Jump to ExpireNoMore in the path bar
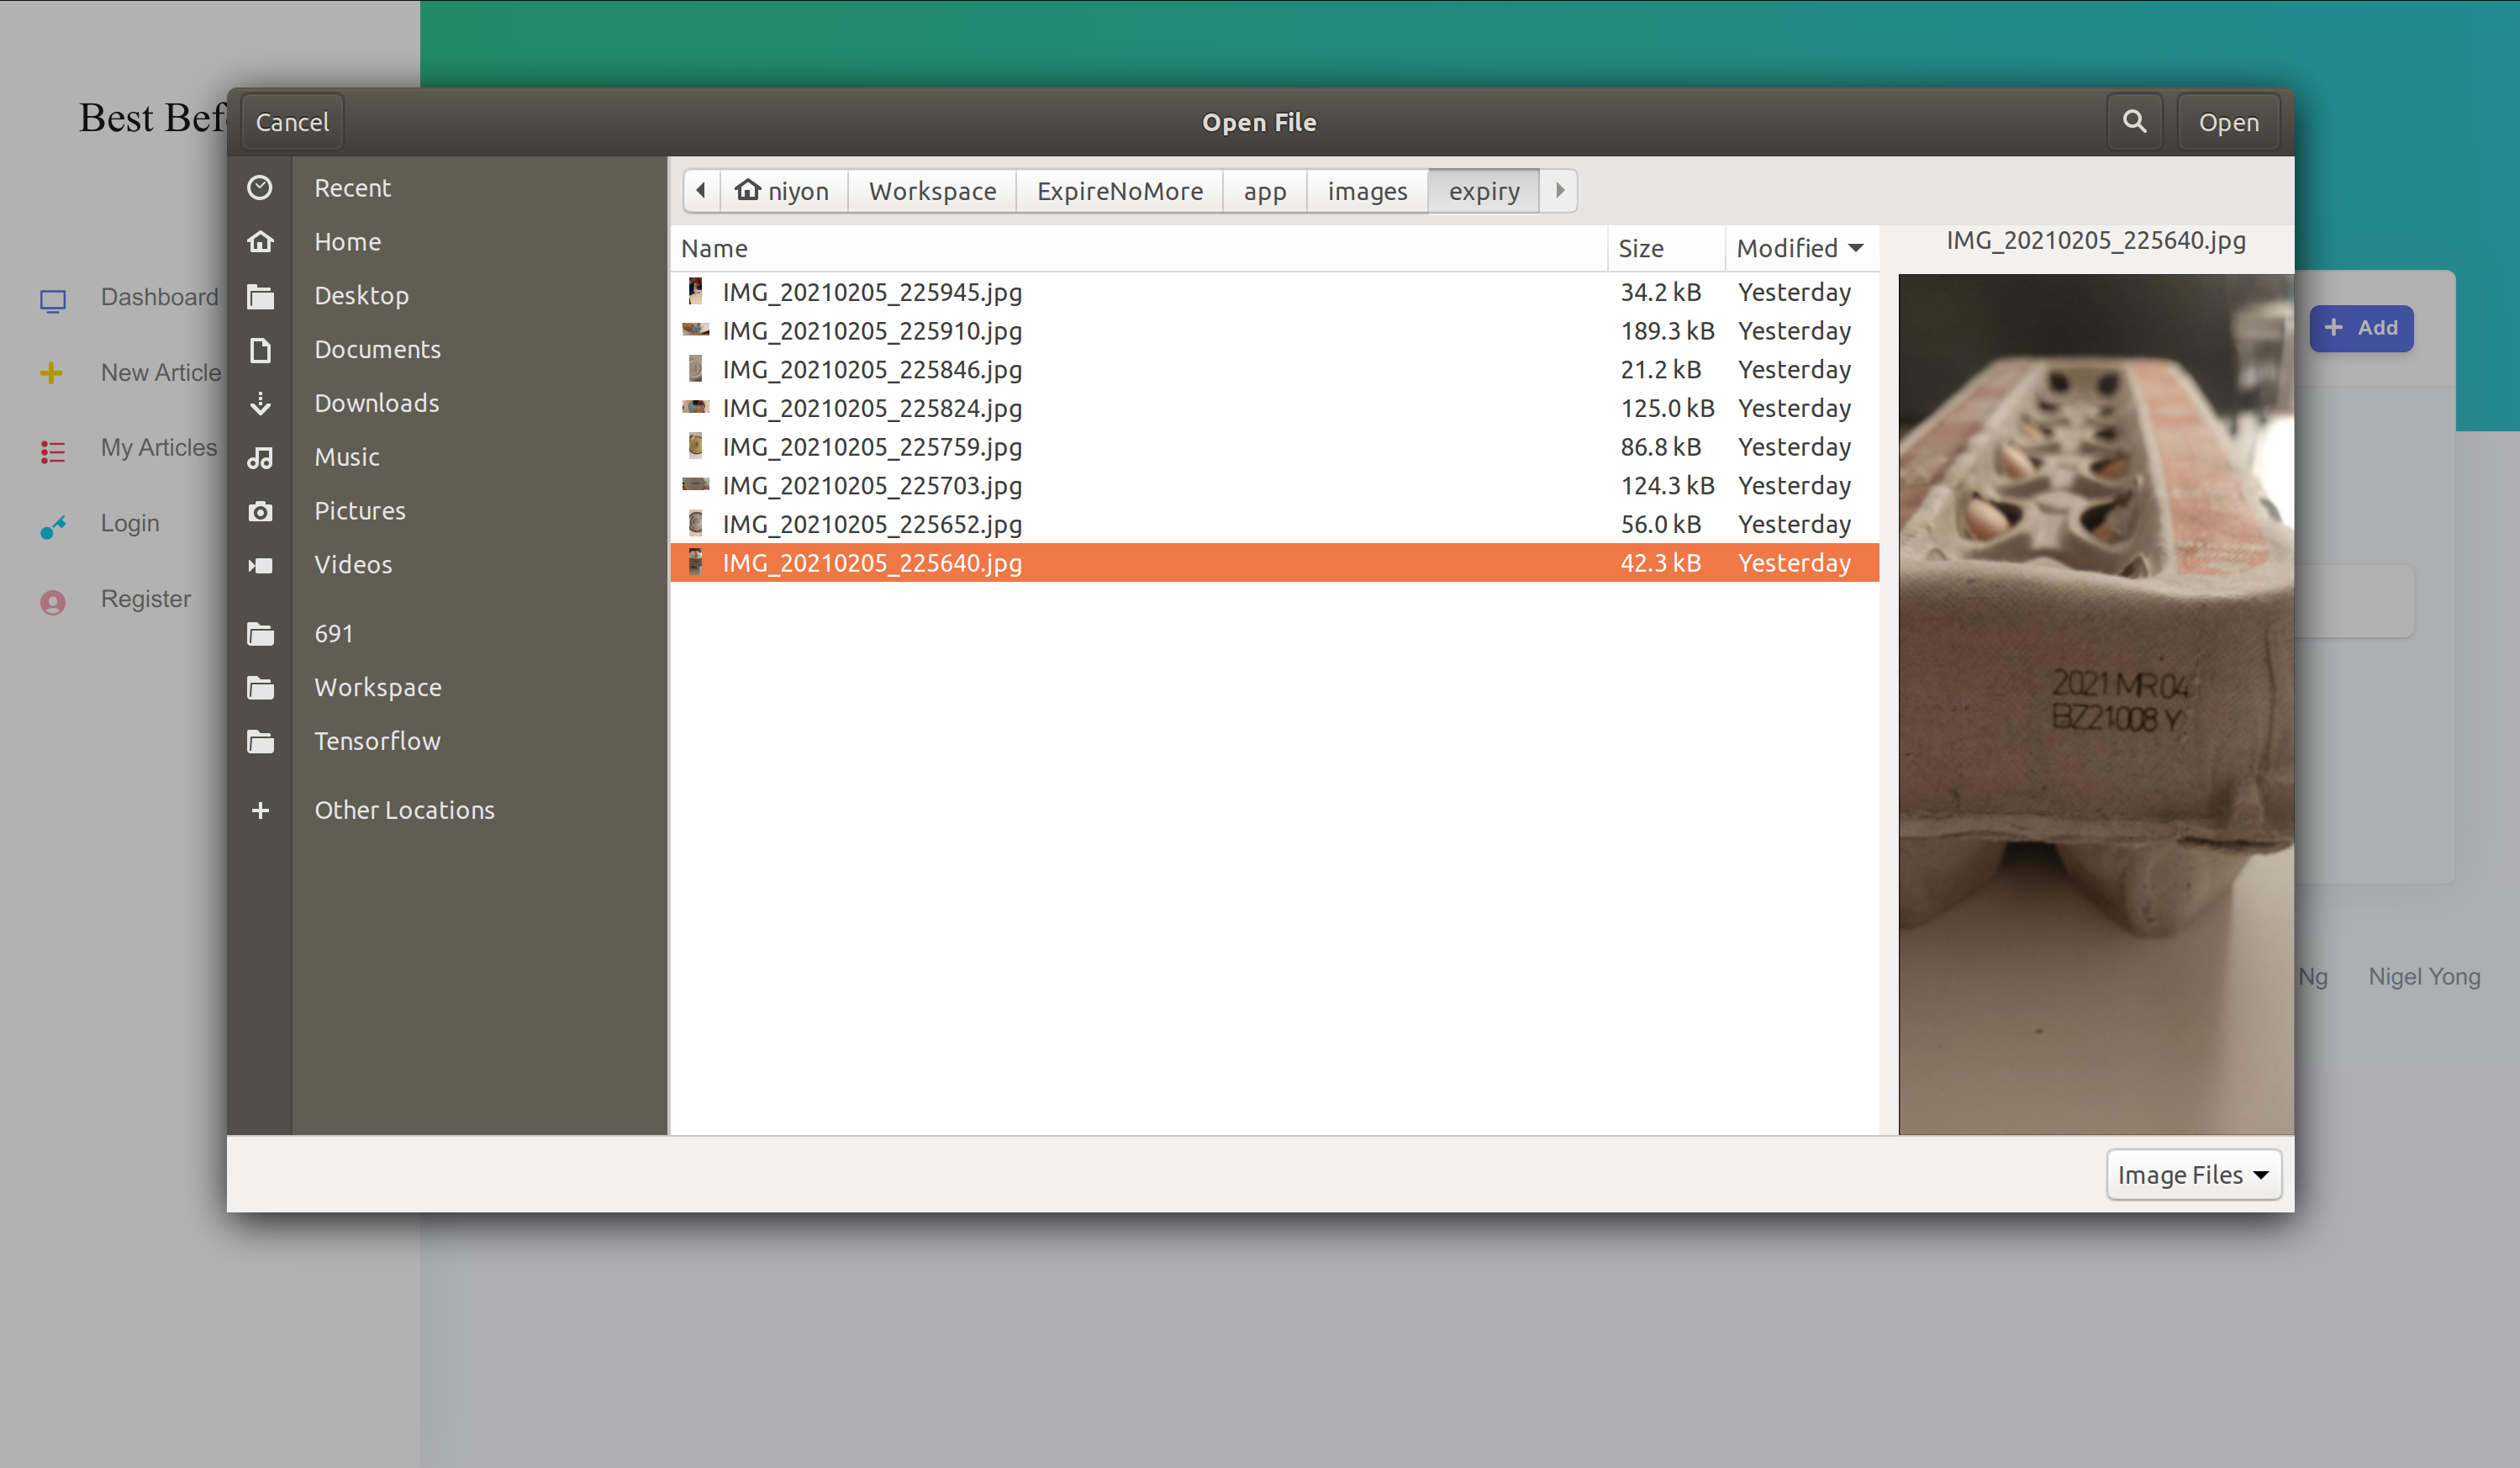The width and height of the screenshot is (2520, 1468). pyautogui.click(x=1119, y=191)
